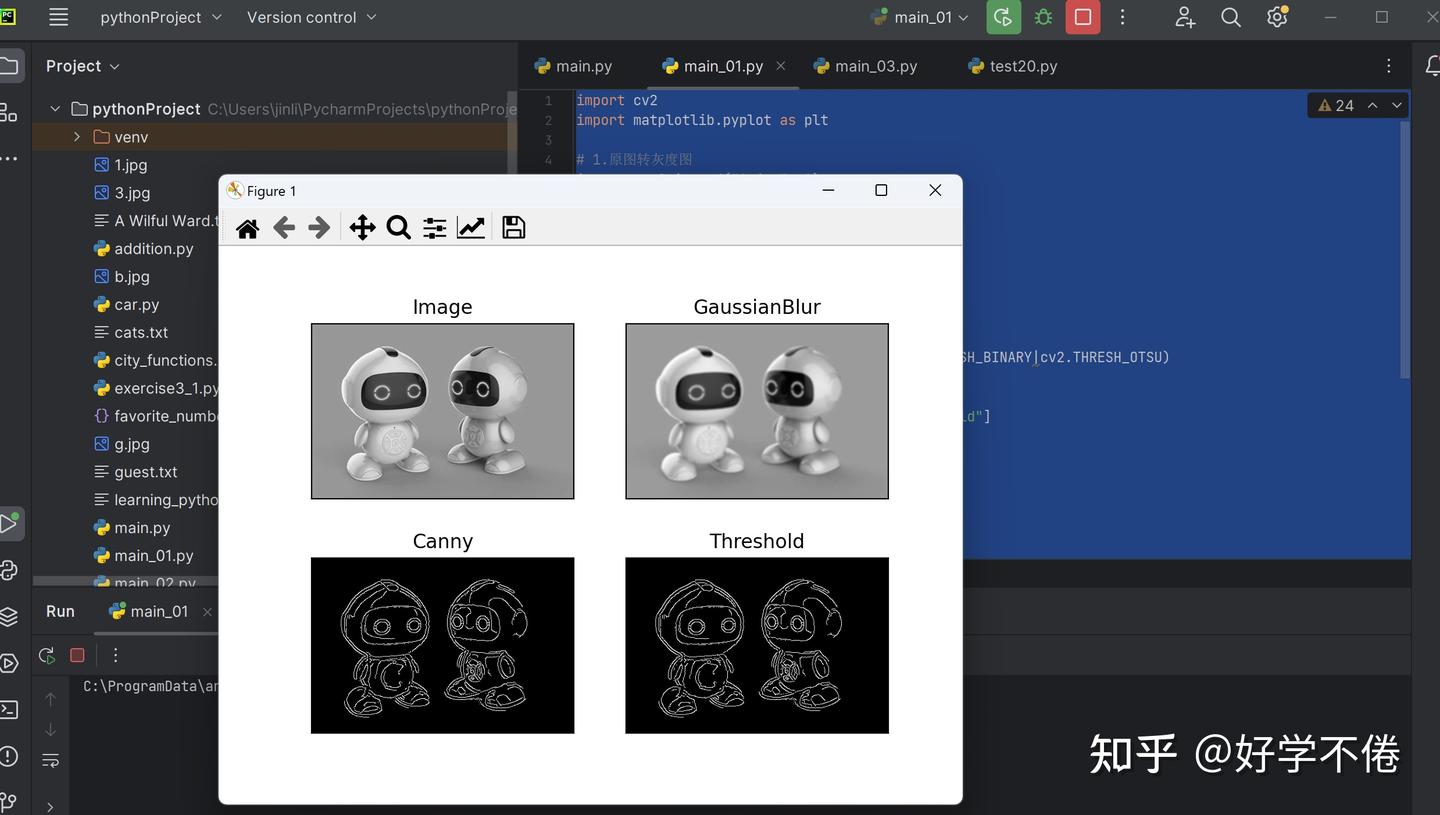The width and height of the screenshot is (1440, 815).
Task: Open the hamburger main menu
Action: [x=59, y=17]
